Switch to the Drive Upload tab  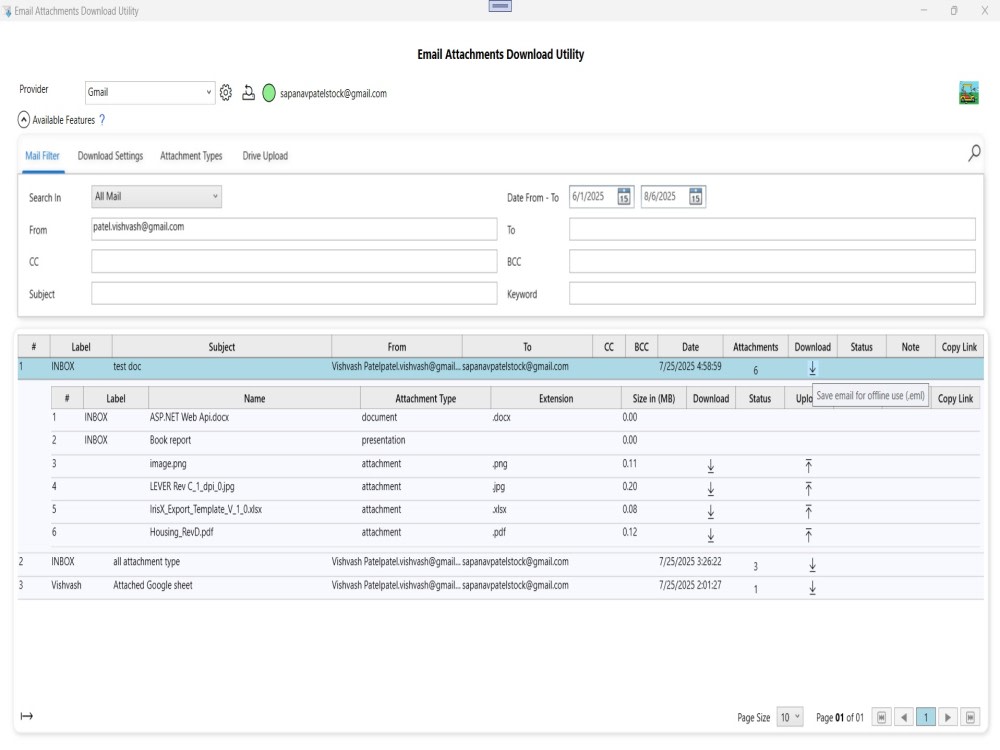click(265, 156)
